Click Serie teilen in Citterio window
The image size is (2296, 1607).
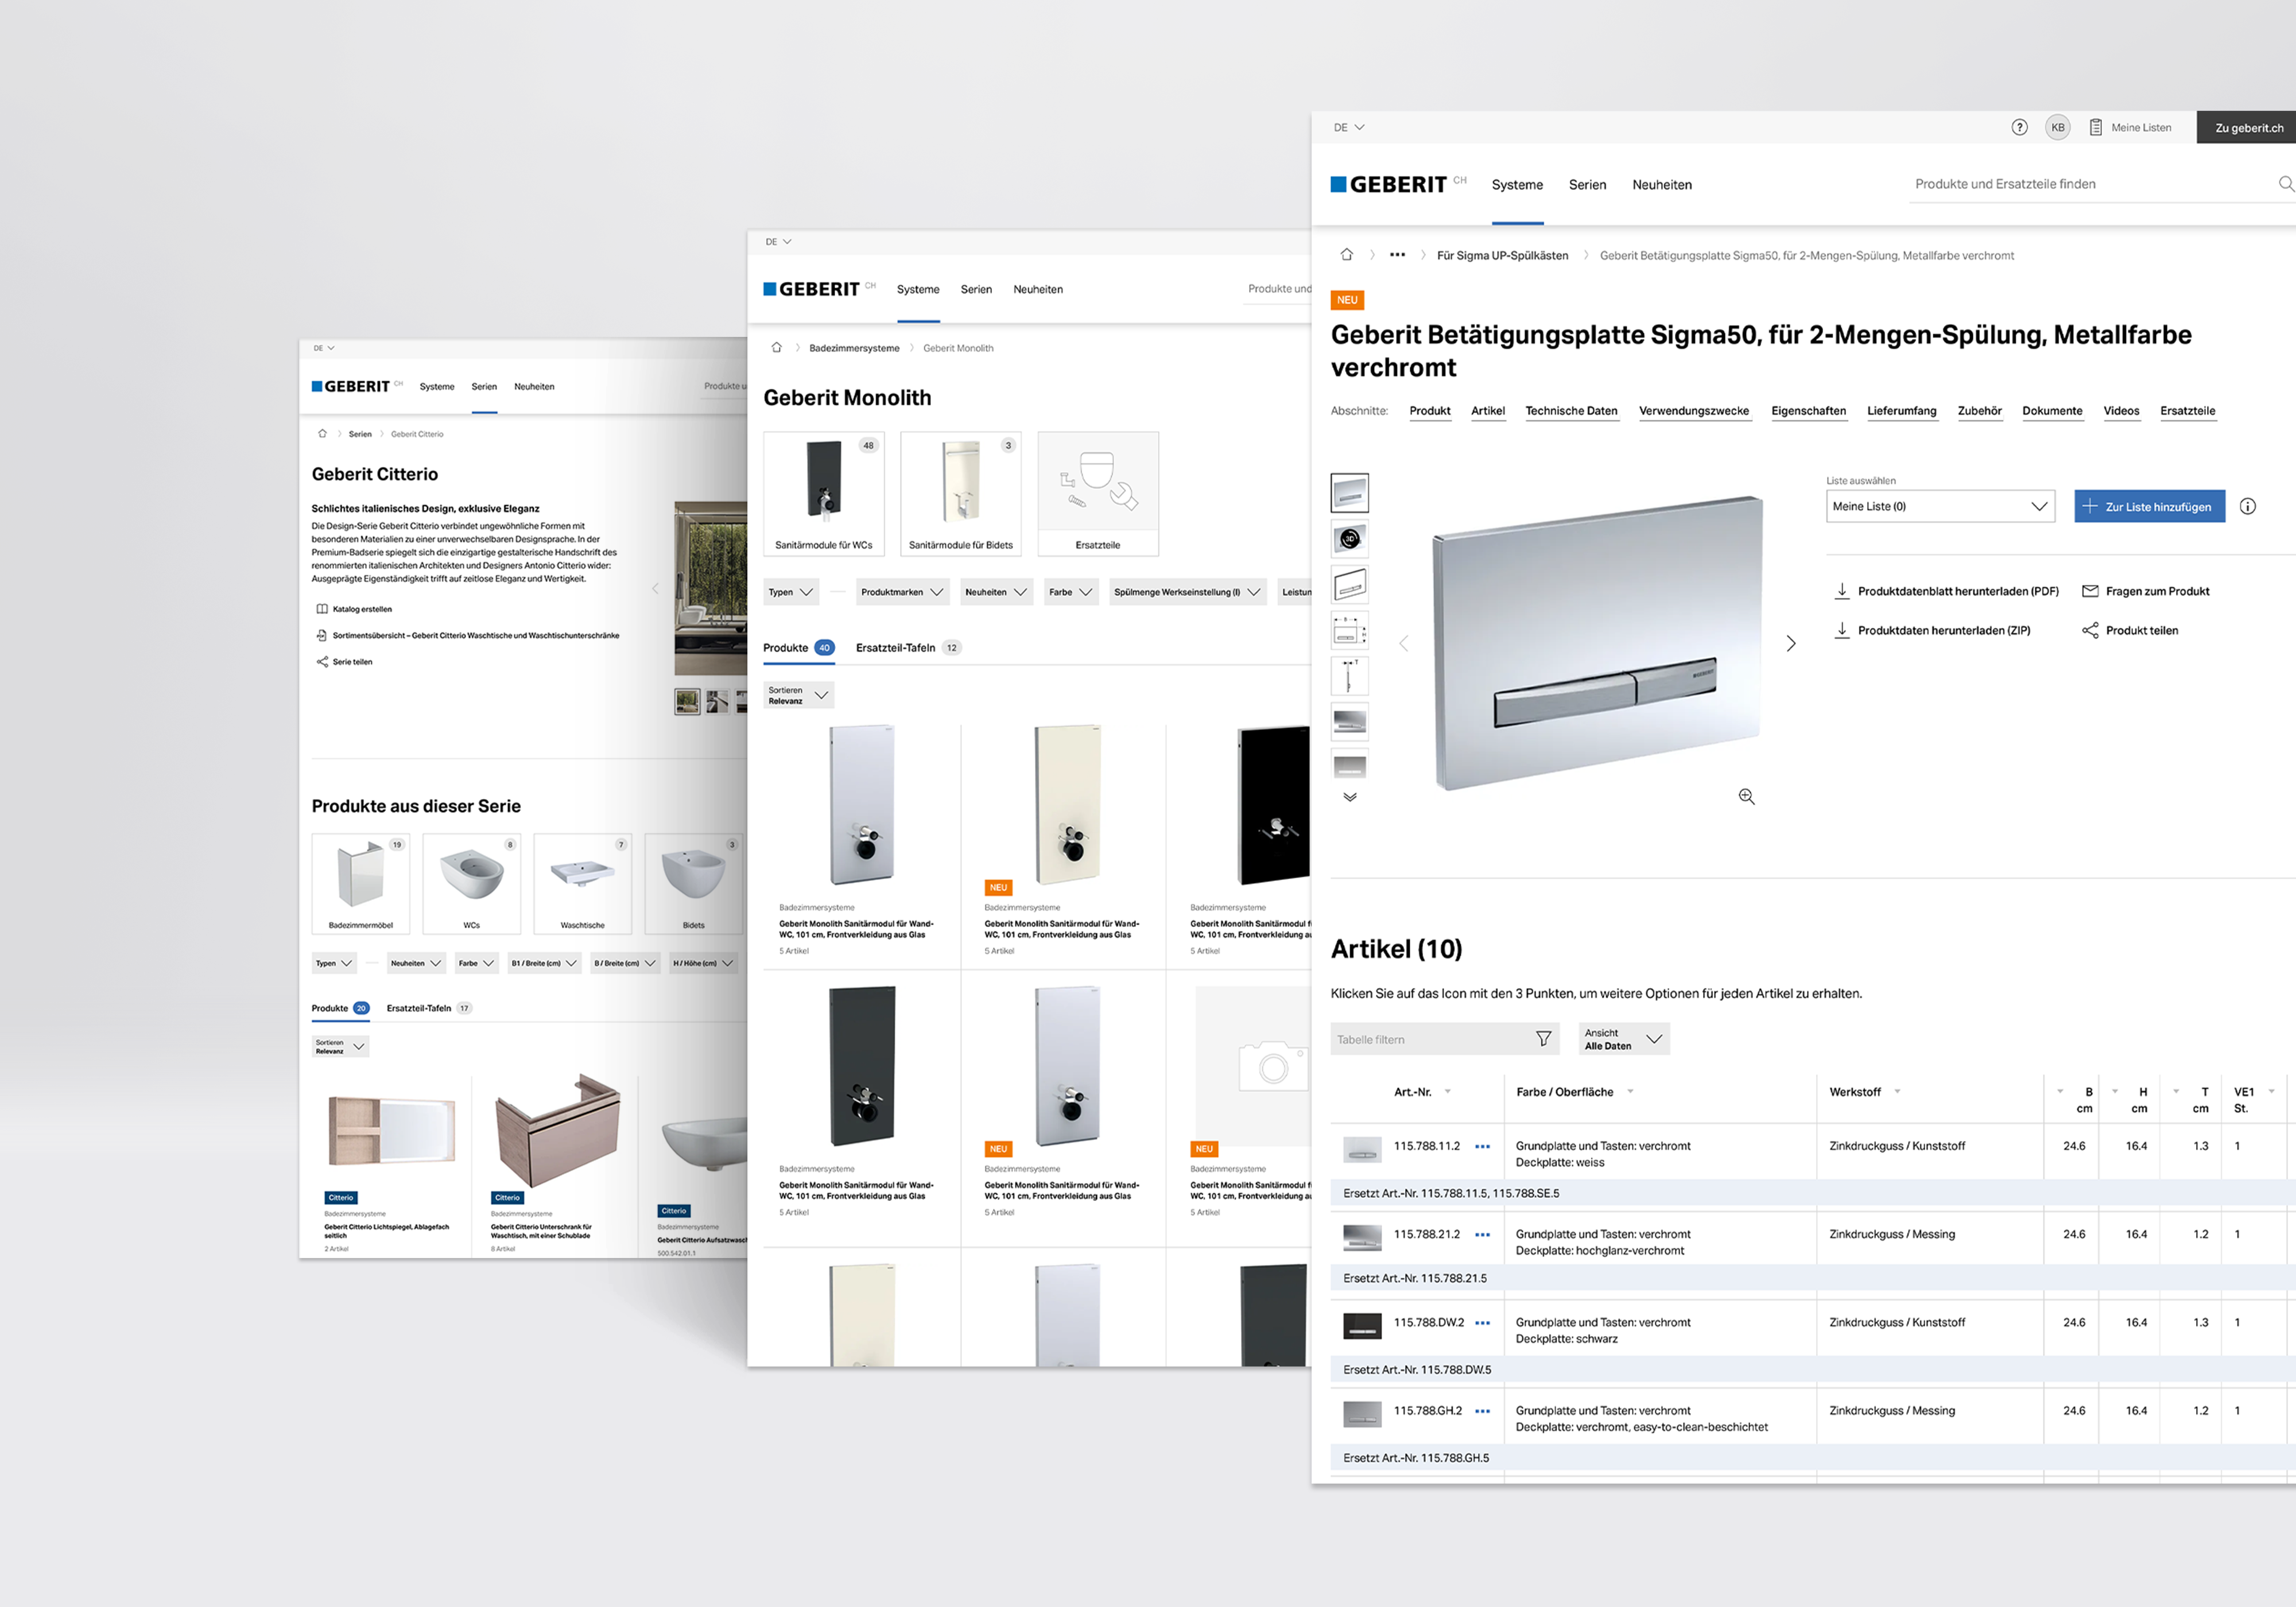(344, 662)
